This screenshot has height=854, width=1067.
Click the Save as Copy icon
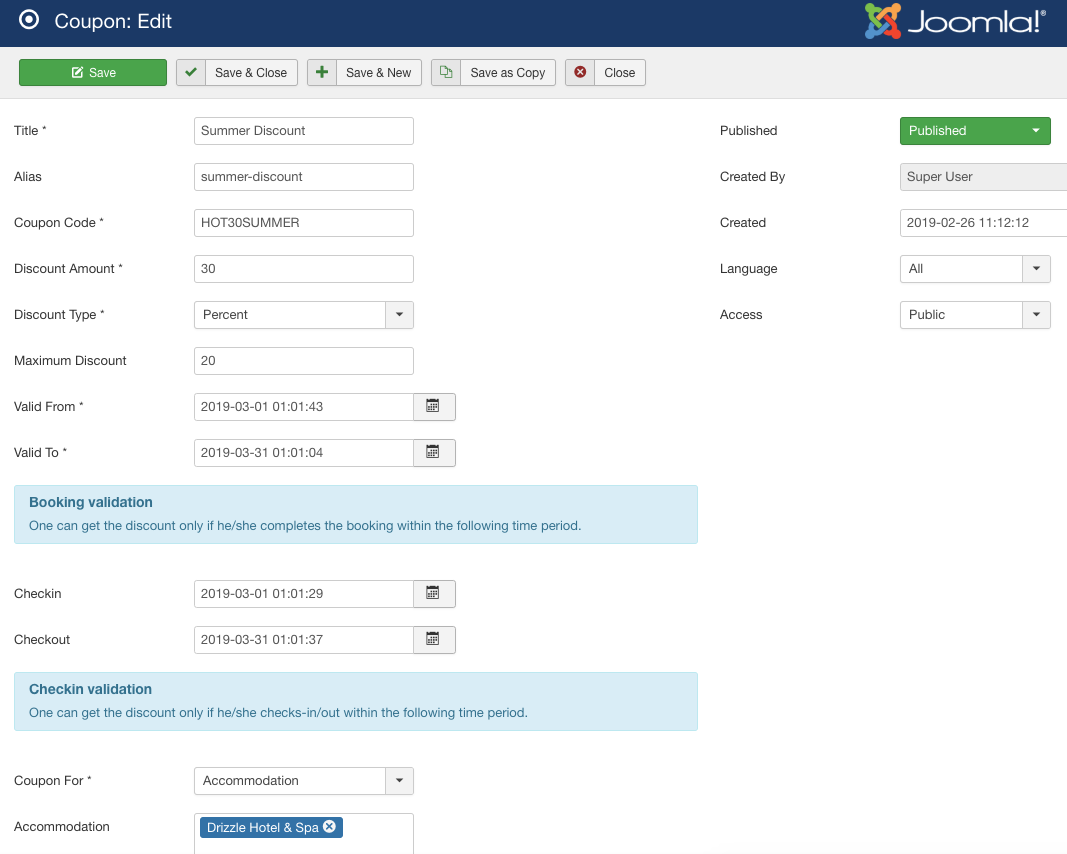(446, 73)
